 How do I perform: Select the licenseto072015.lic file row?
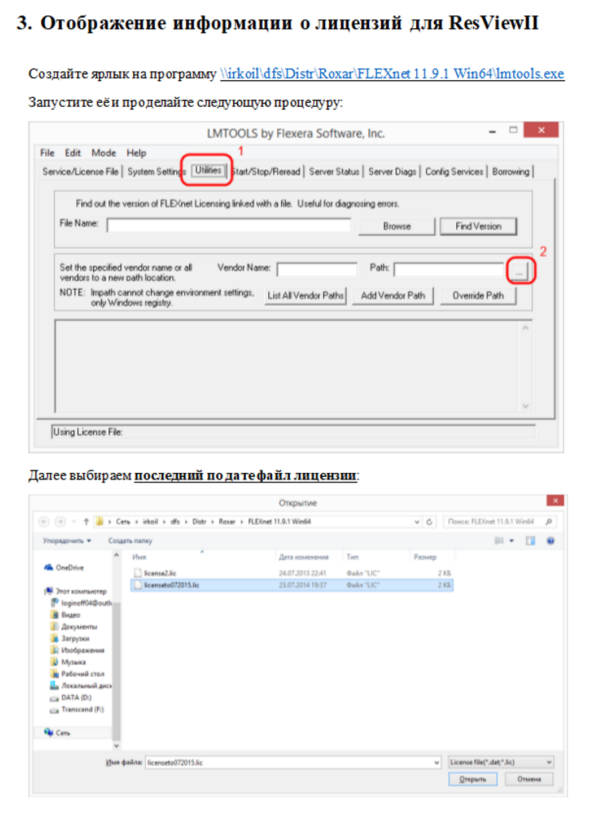click(x=292, y=585)
